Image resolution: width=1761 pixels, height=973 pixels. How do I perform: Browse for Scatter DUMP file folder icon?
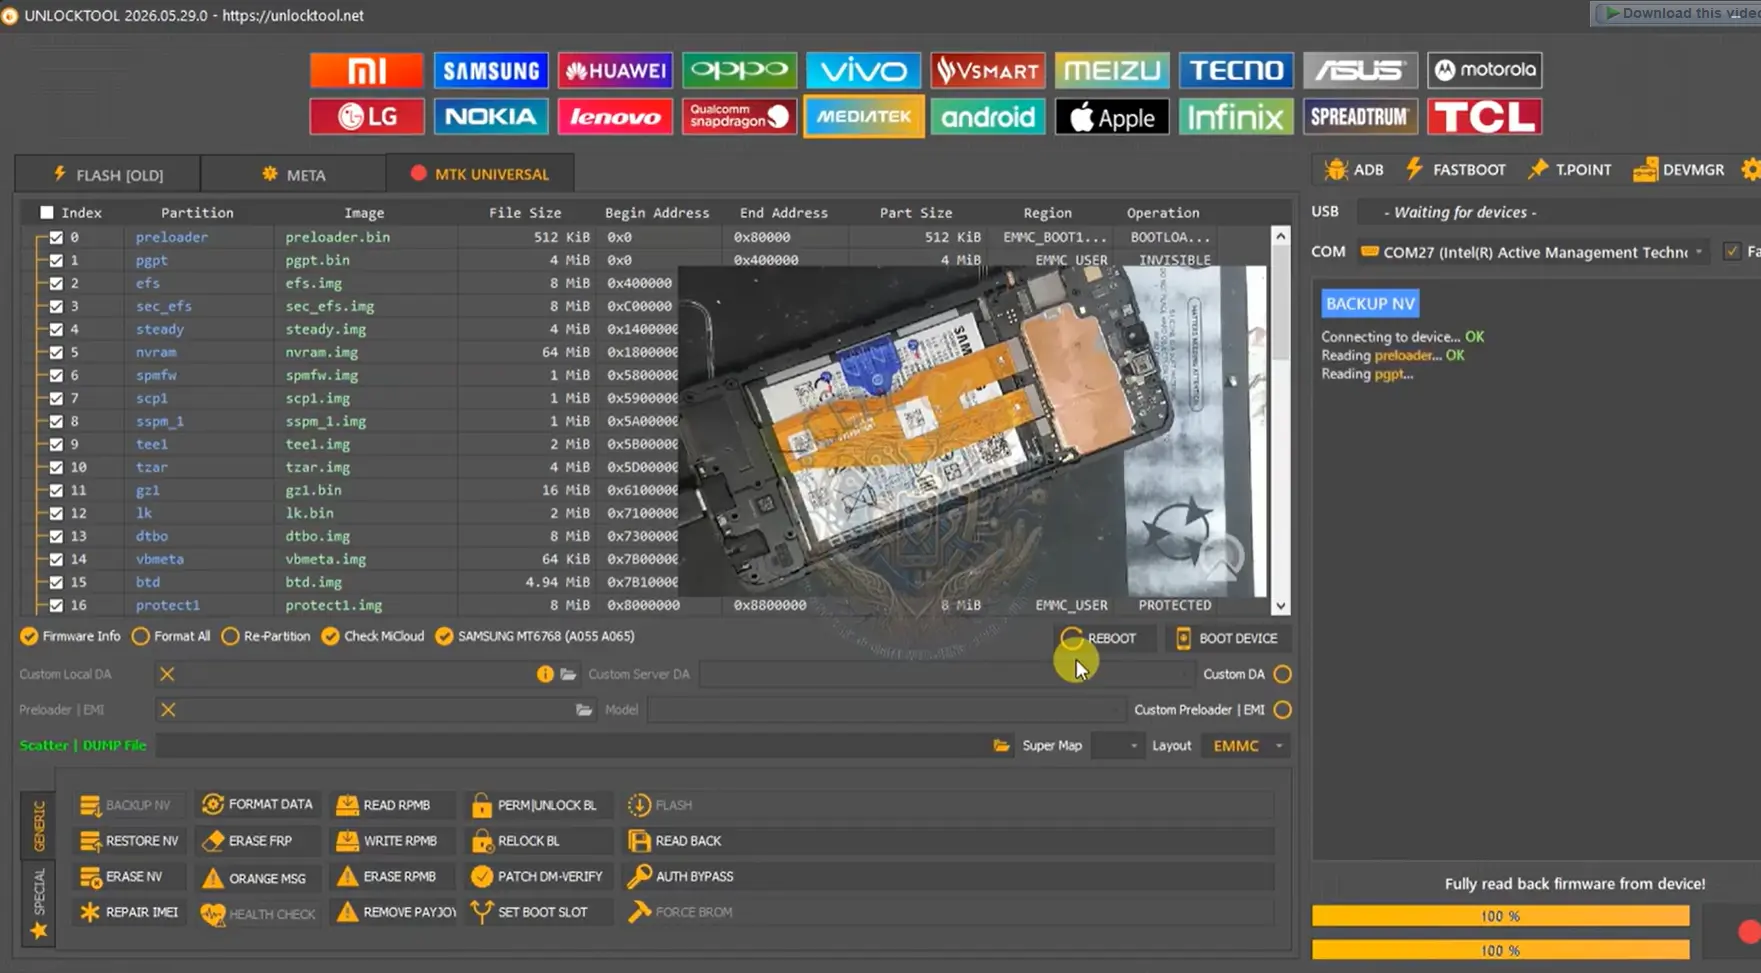(1001, 745)
